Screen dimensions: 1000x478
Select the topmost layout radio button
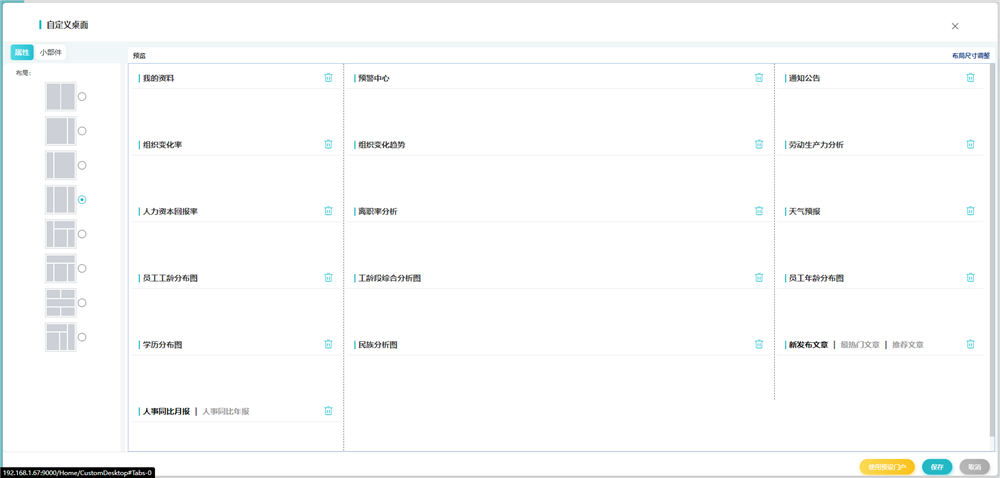point(82,97)
